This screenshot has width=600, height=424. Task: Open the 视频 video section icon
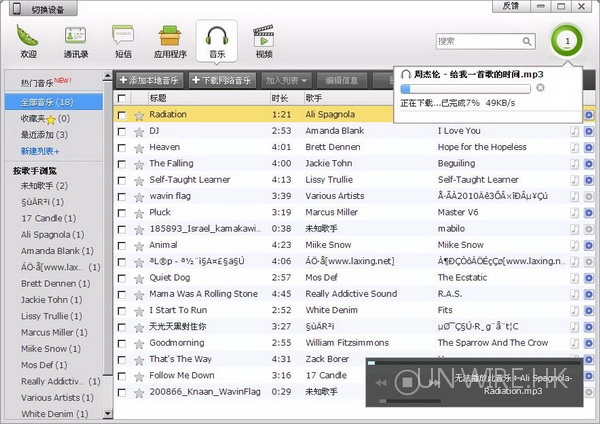click(263, 39)
